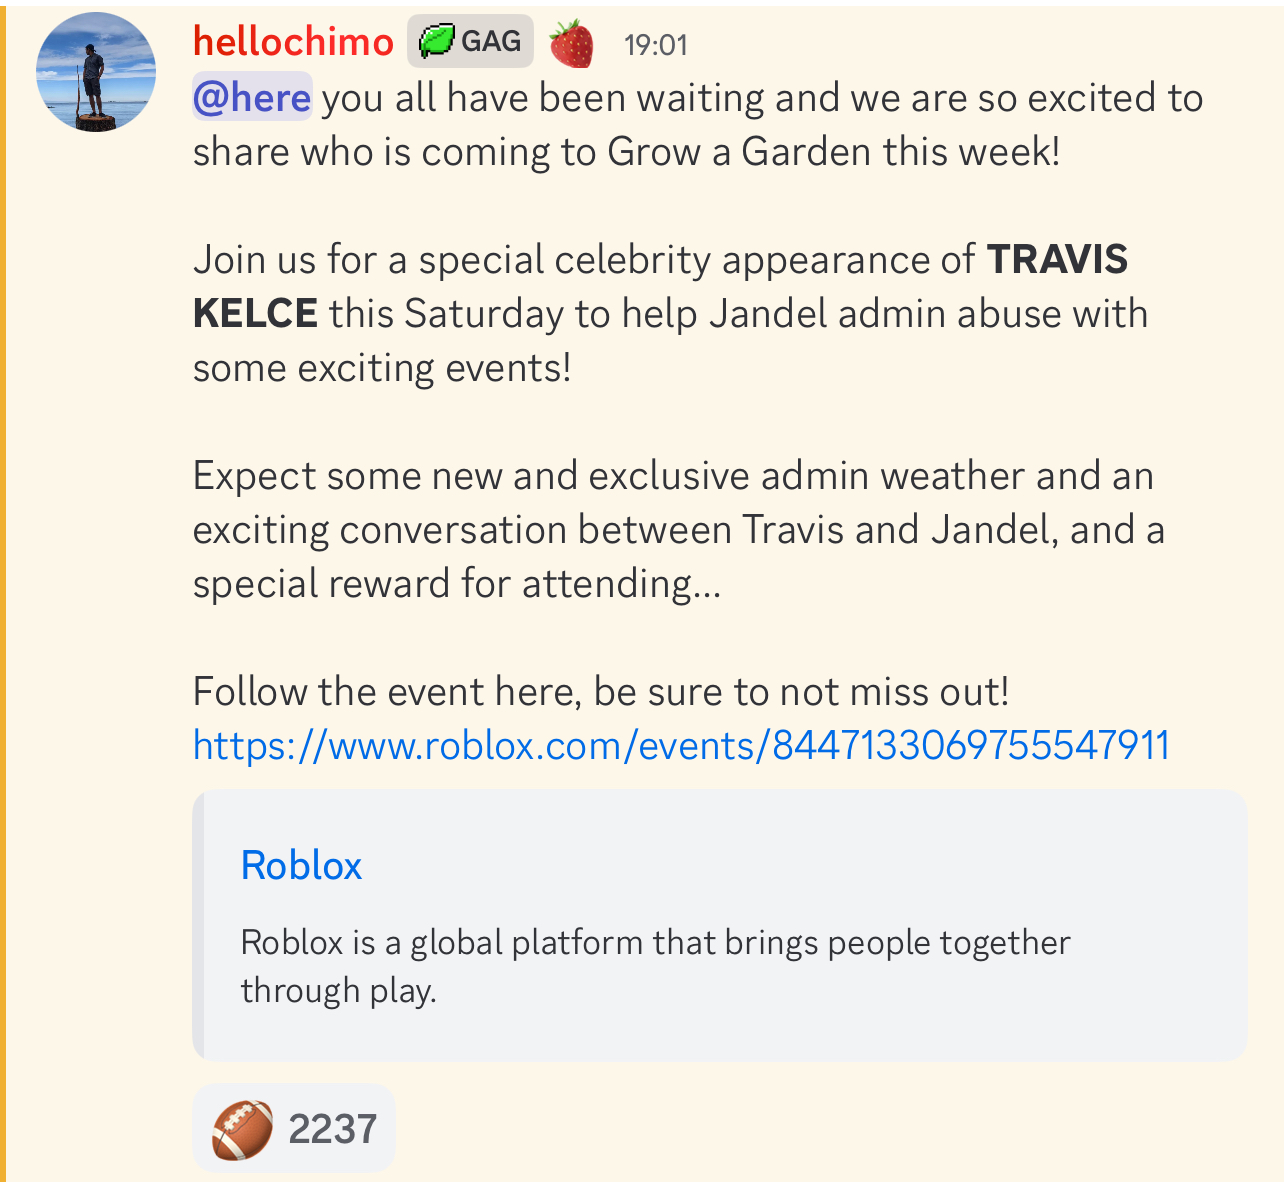1284x1182 pixels.
Task: Click the avatar photo showing a person on water
Action: click(x=96, y=69)
